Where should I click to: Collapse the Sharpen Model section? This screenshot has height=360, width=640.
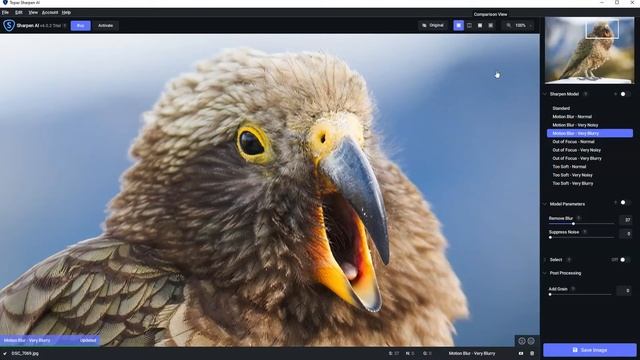pyautogui.click(x=545, y=94)
